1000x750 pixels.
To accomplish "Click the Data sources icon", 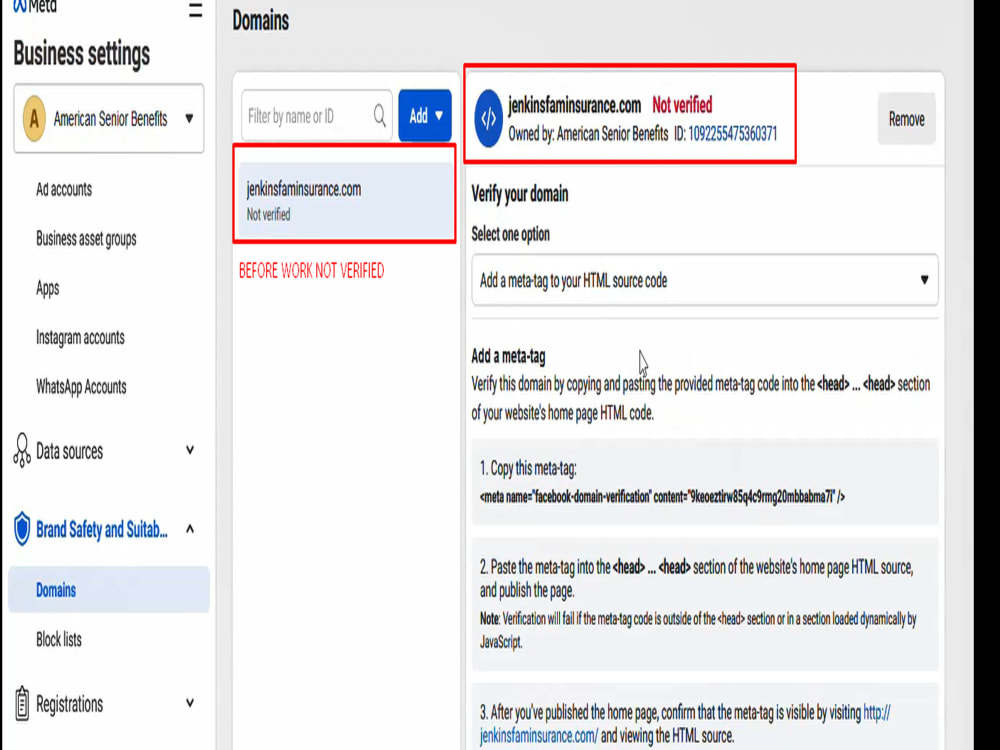I will click(x=22, y=450).
